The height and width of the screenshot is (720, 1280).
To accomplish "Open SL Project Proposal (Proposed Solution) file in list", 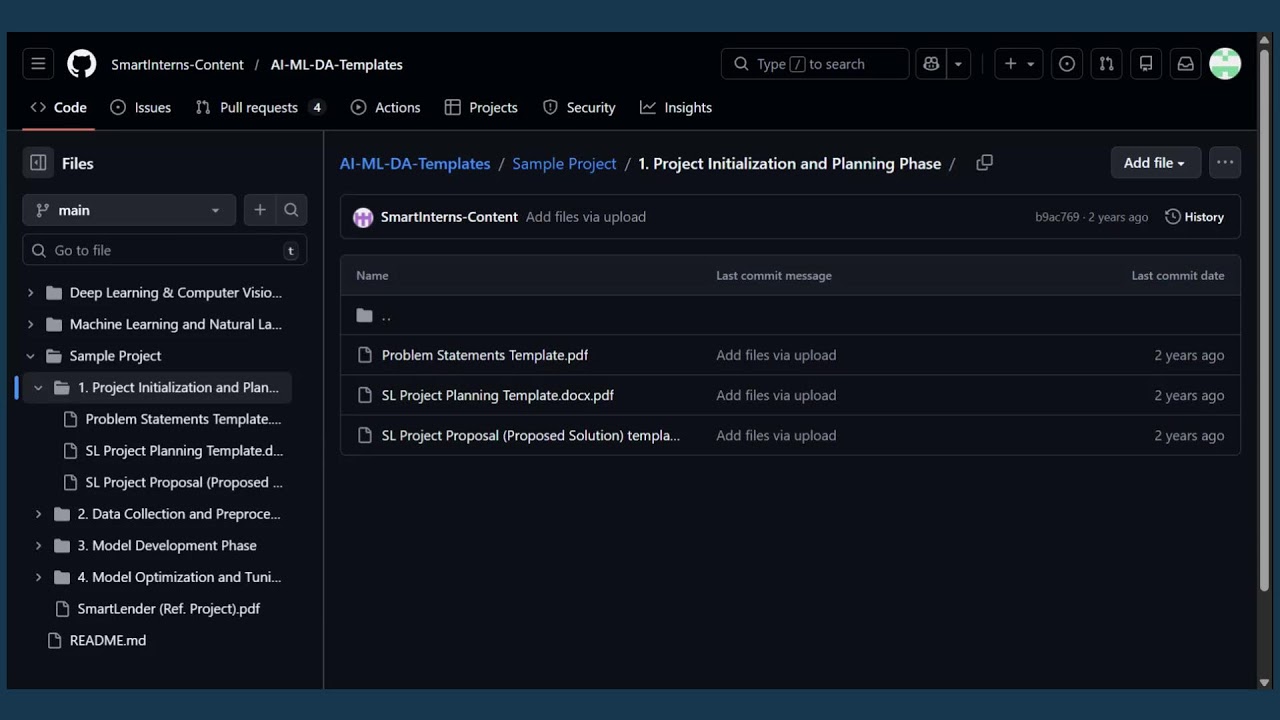I will click(531, 435).
